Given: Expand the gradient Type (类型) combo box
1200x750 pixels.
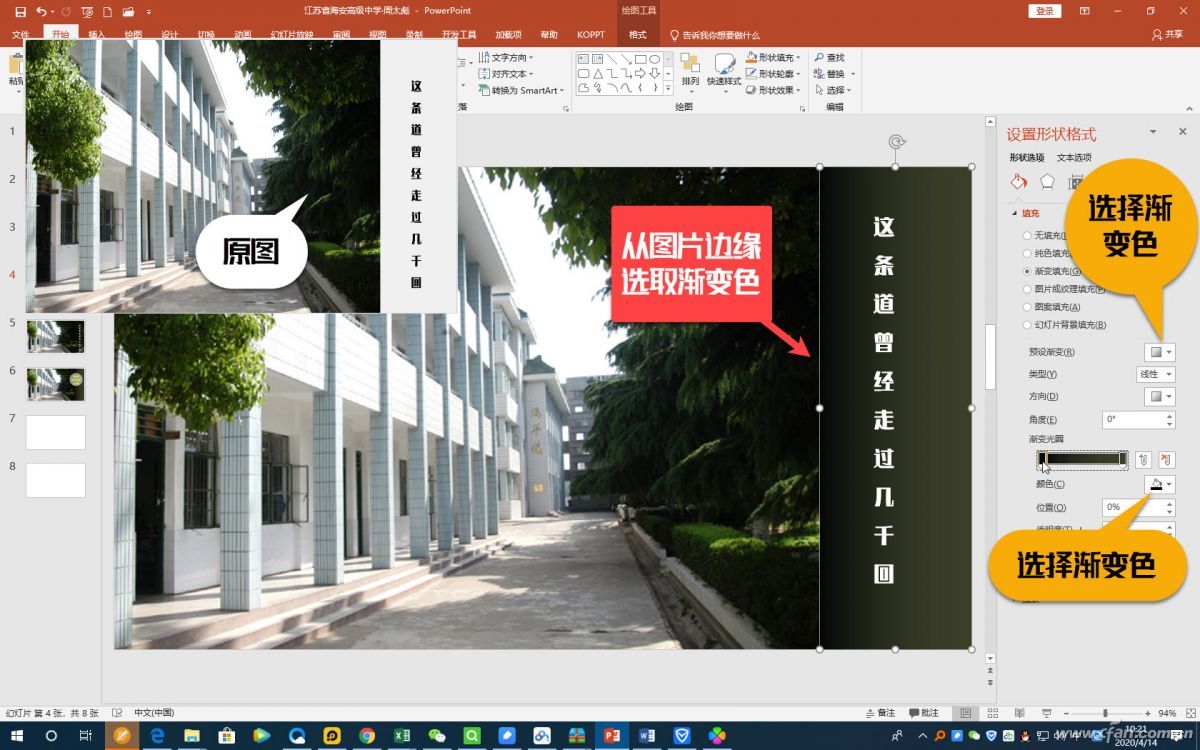Looking at the screenshot, I should click(x=1155, y=374).
